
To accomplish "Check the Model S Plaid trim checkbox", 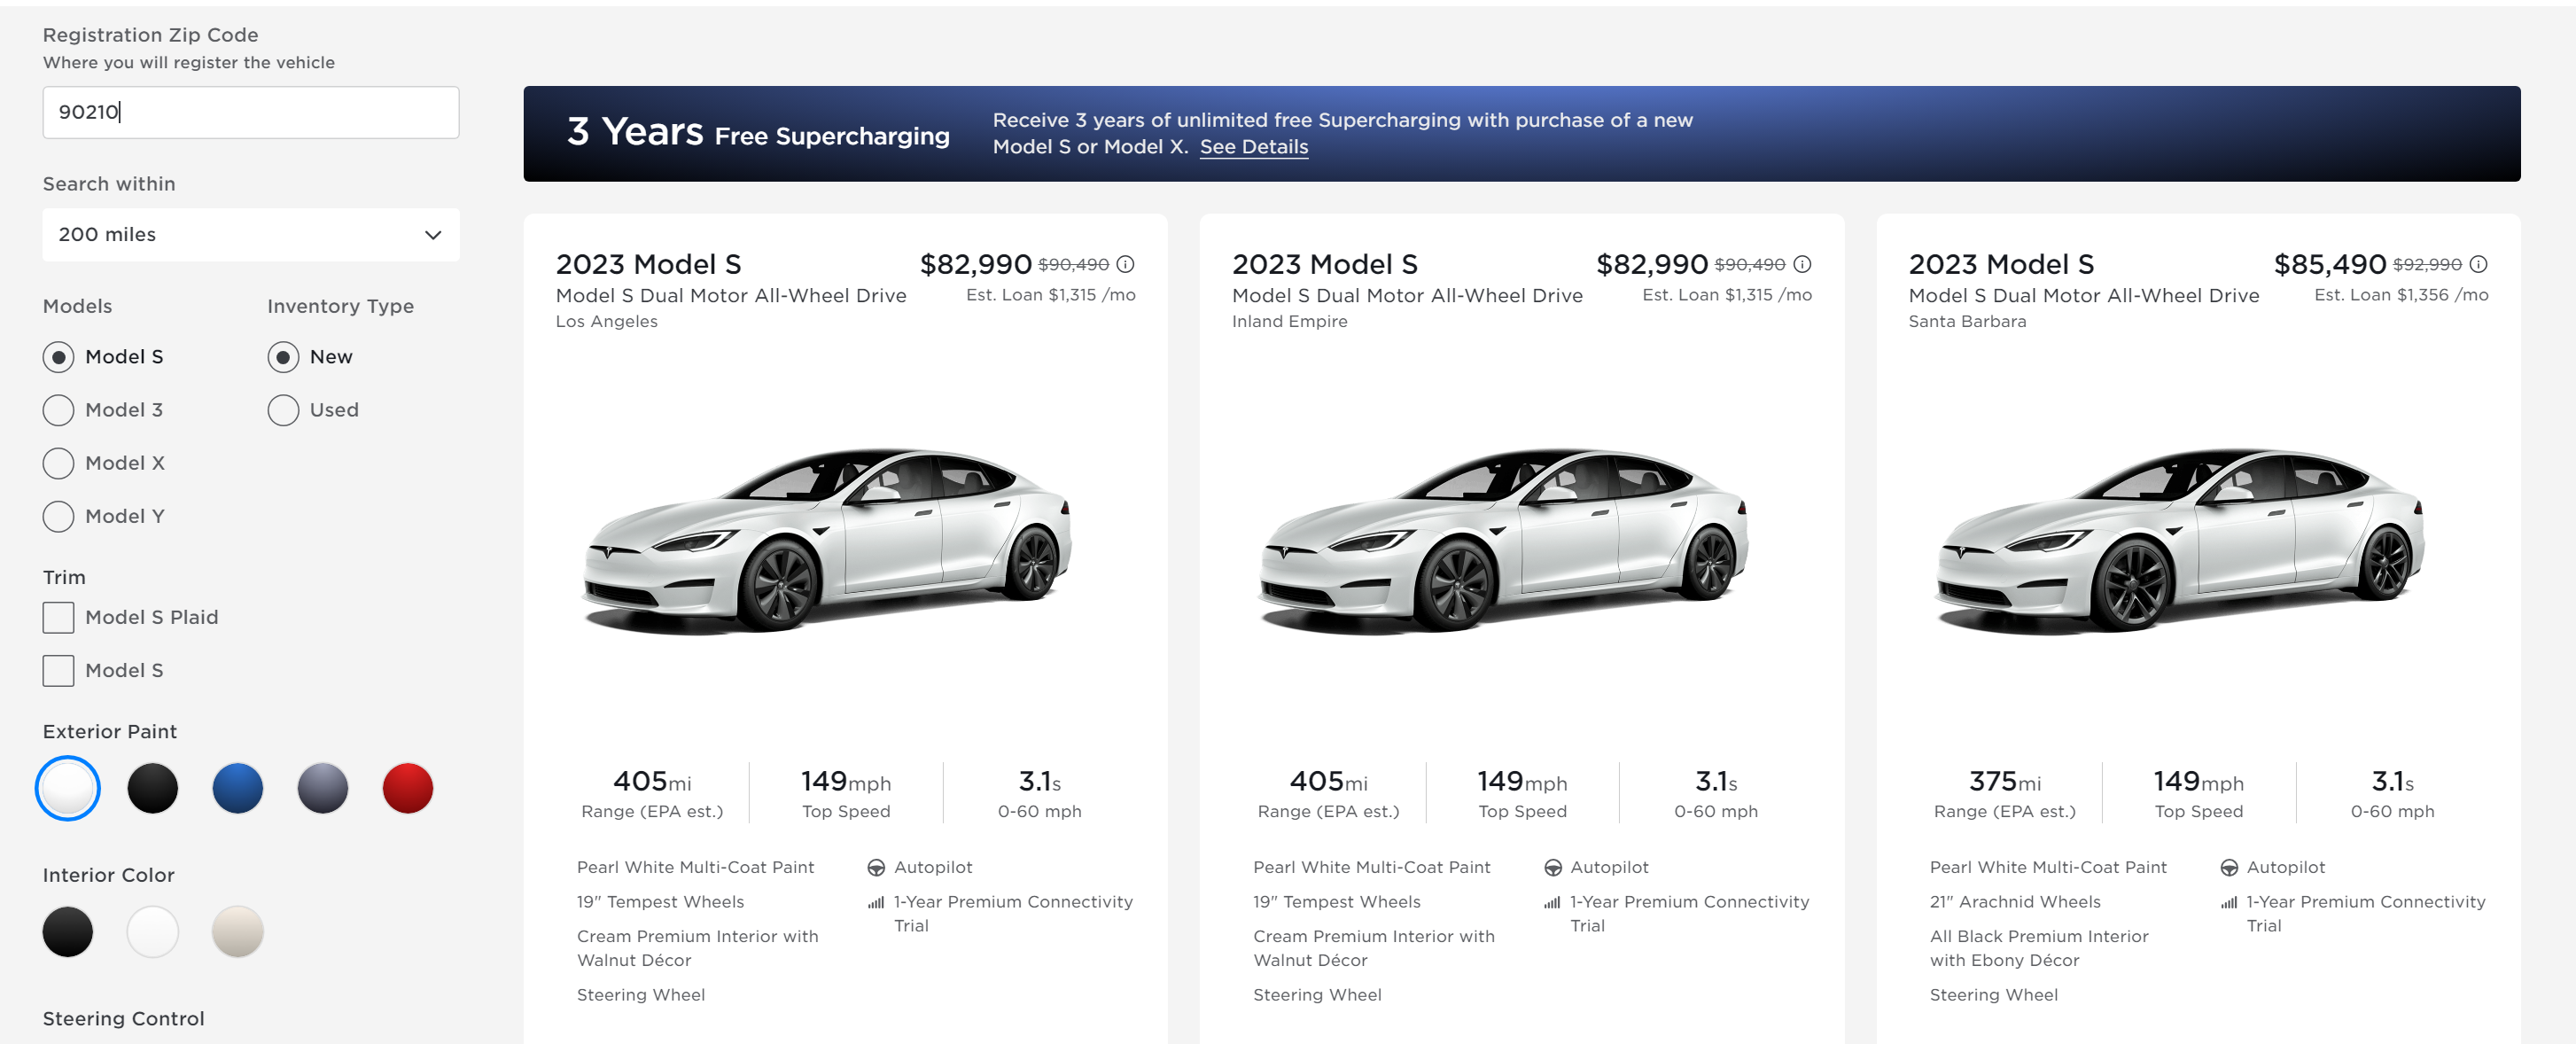I will [59, 617].
